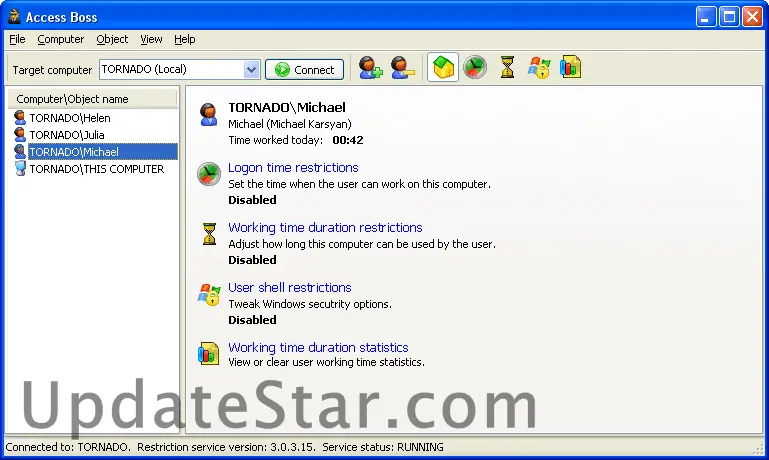The height and width of the screenshot is (460, 769).
Task: Open user shell restrictions toolbar icon
Action: click(x=539, y=67)
